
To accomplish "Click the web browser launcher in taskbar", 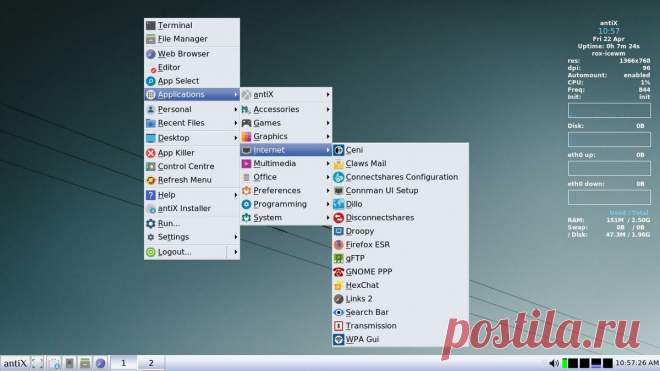I will [x=100, y=363].
